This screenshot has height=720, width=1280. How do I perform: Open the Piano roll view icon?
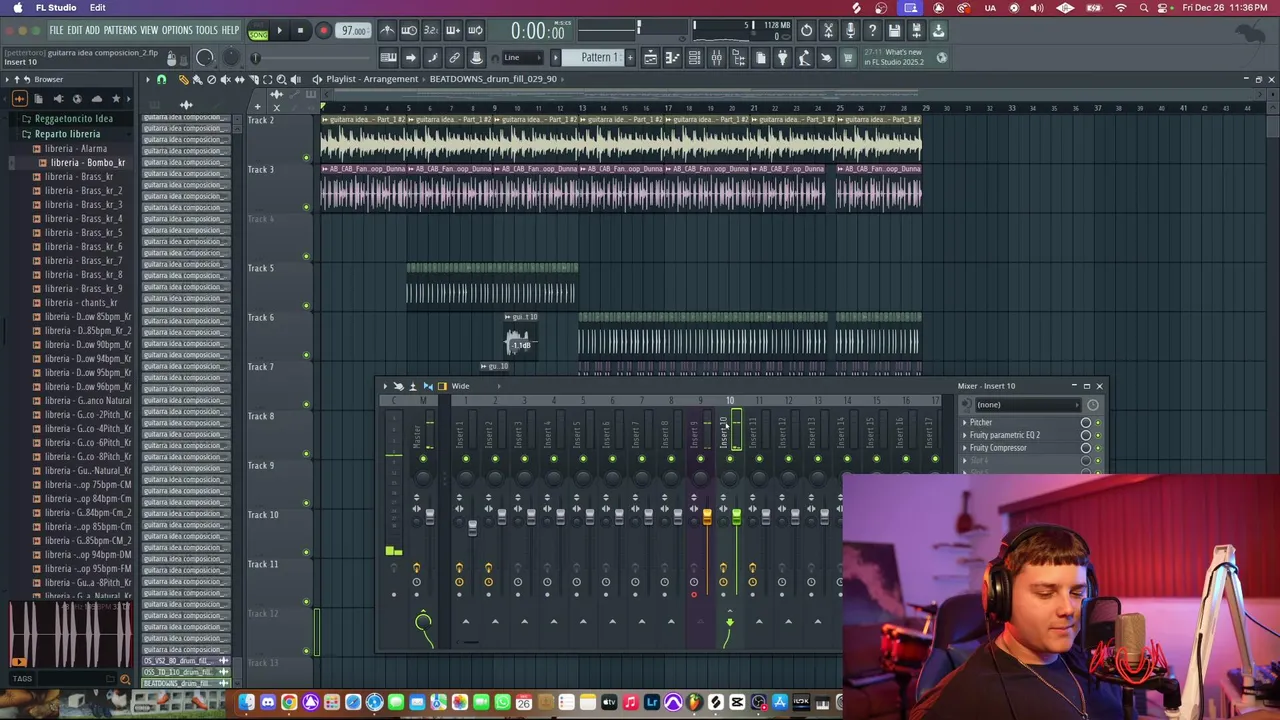672,58
